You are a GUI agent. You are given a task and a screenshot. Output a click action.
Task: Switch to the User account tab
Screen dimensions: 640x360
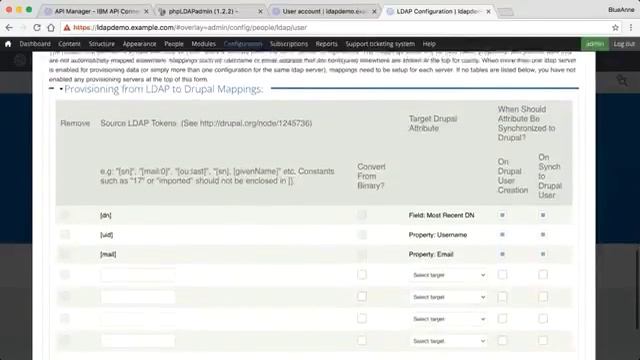(324, 11)
